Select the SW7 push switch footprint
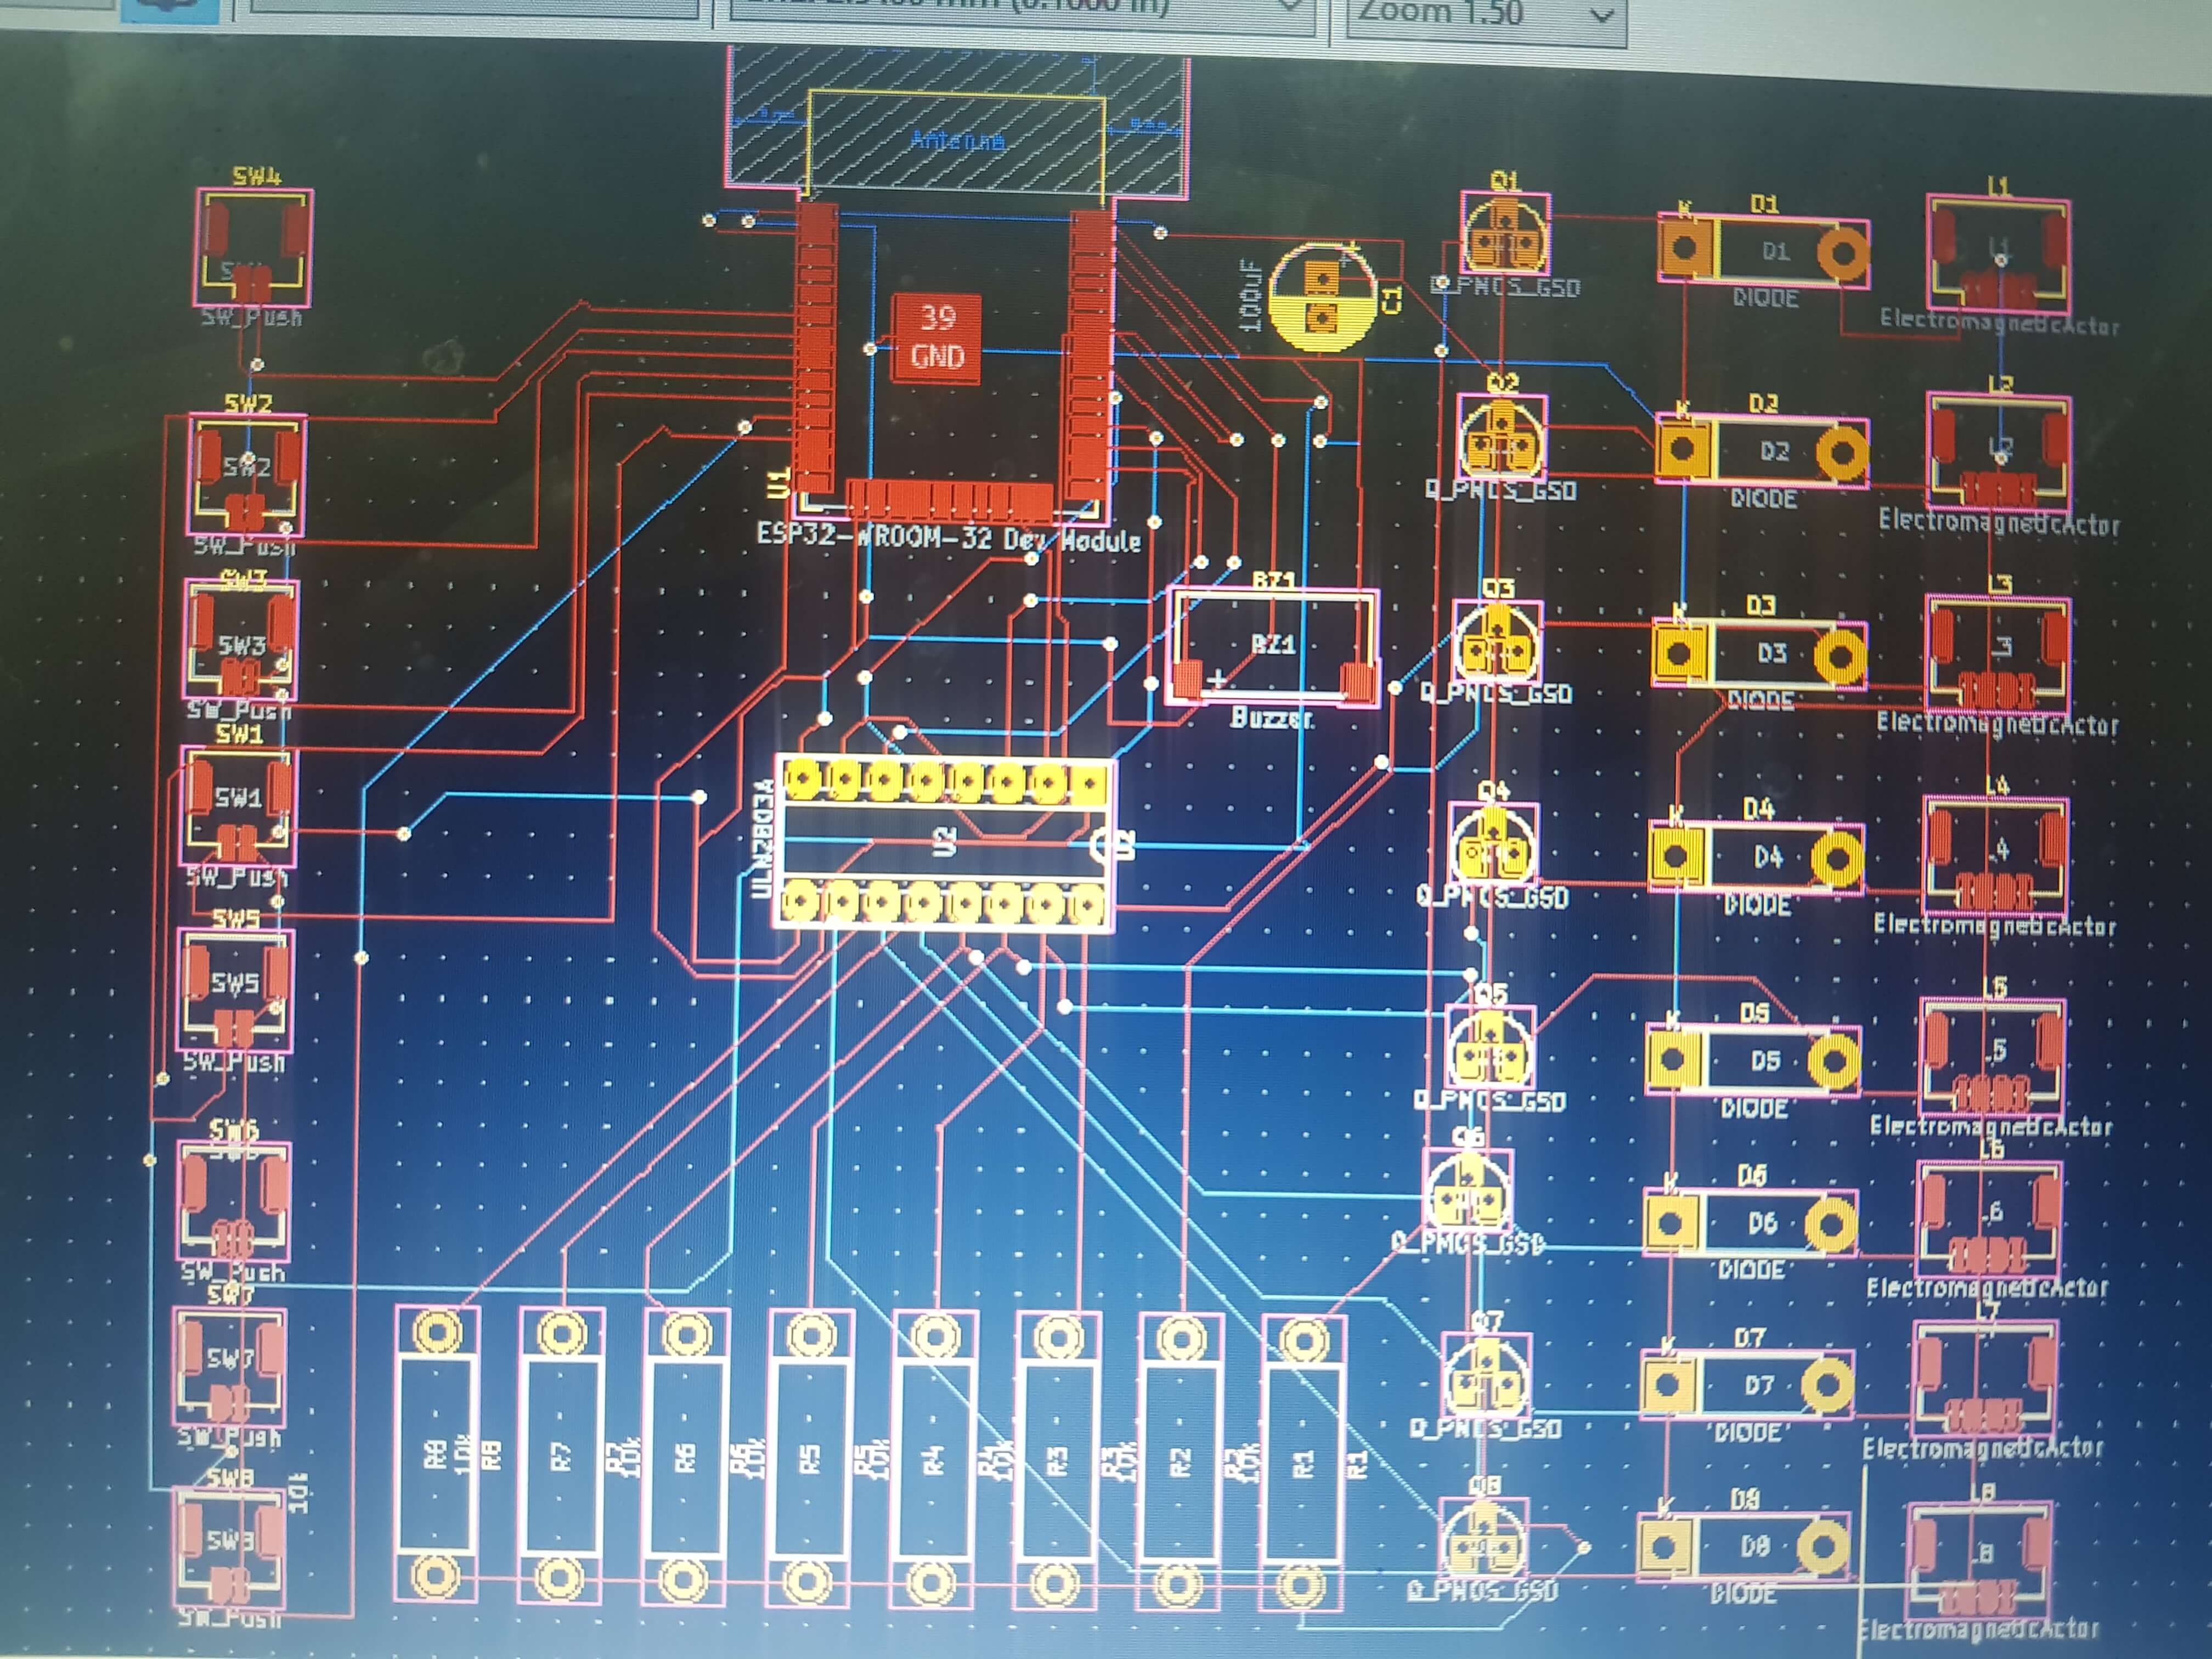Screen dimensions: 2212x1659 [x=229, y=1367]
